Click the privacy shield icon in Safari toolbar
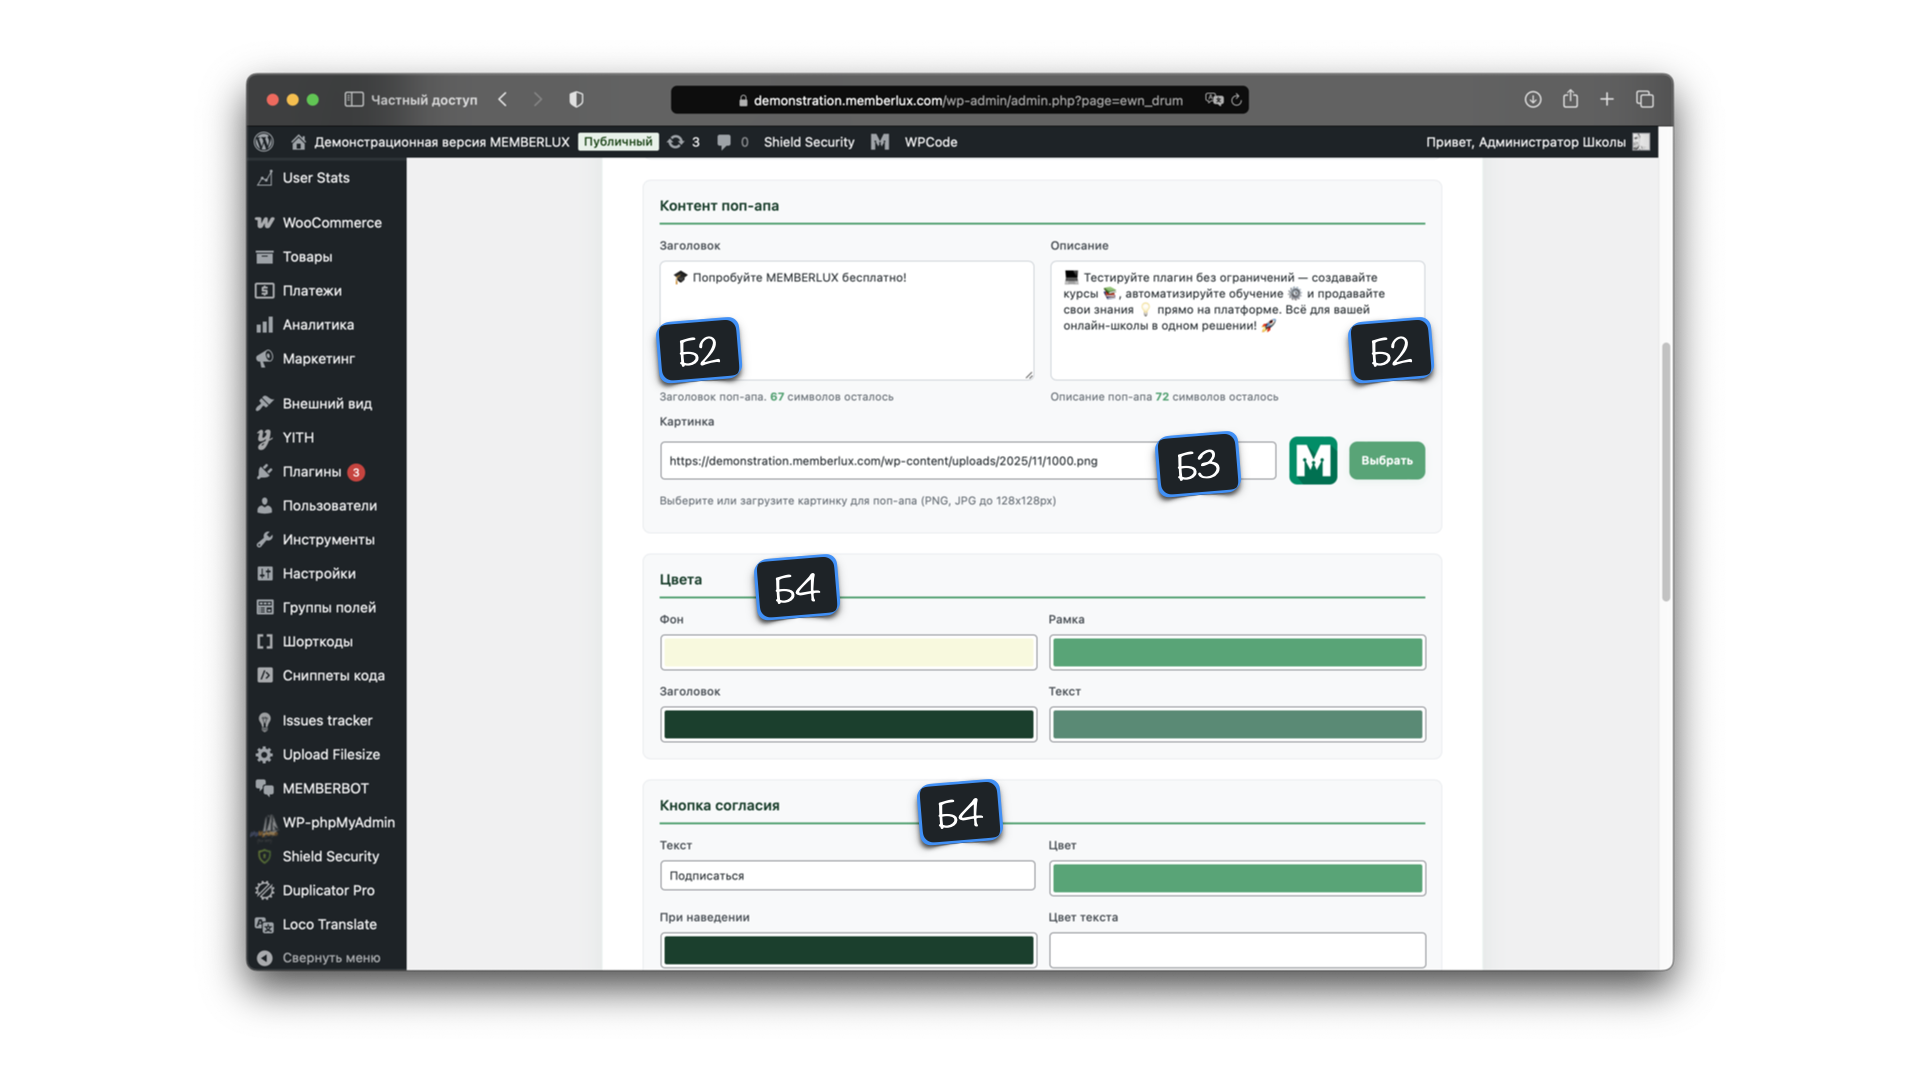The image size is (1920, 1080). 576,99
